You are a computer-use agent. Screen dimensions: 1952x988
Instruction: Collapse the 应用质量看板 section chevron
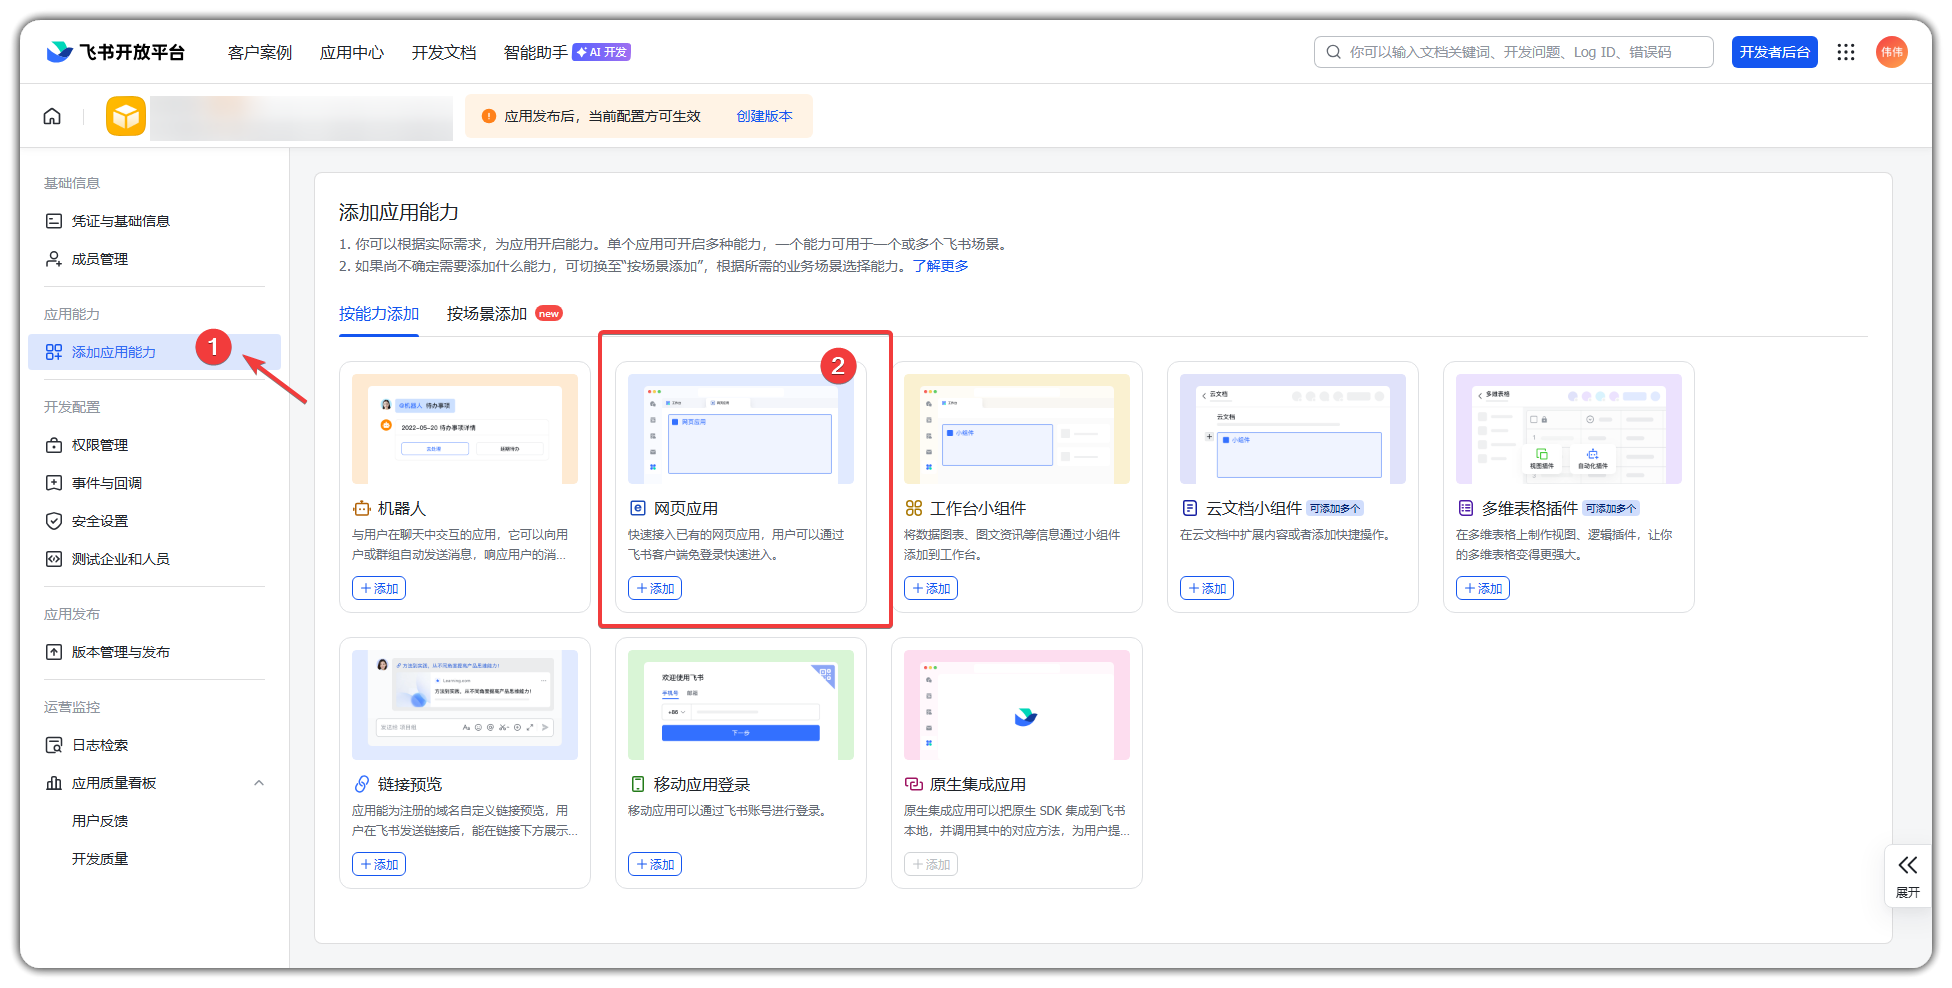pyautogui.click(x=259, y=783)
